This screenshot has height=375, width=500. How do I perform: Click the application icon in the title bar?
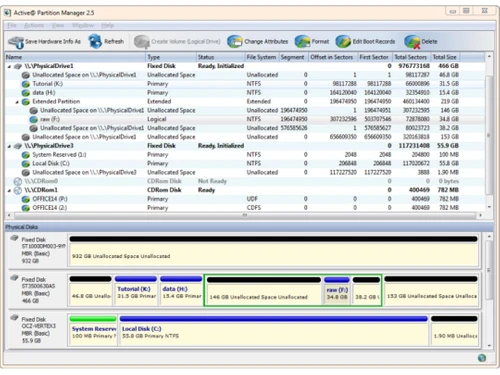pyautogui.click(x=8, y=13)
